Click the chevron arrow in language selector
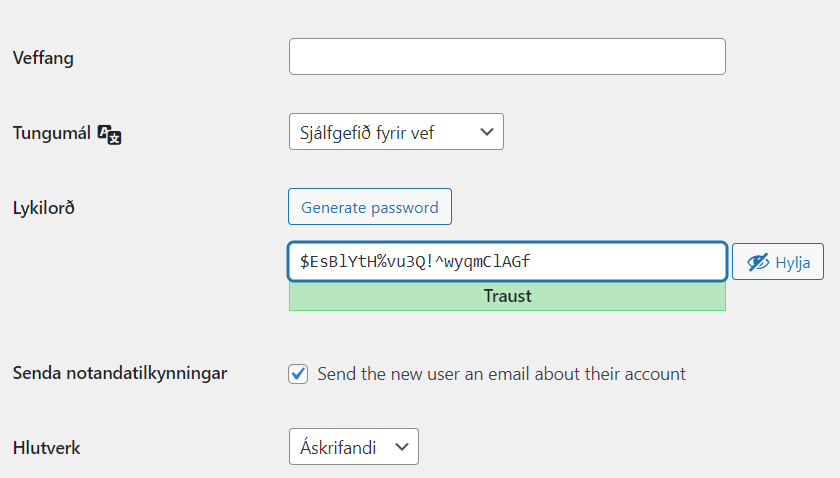Viewport: 840px width, 478px height. tap(486, 132)
